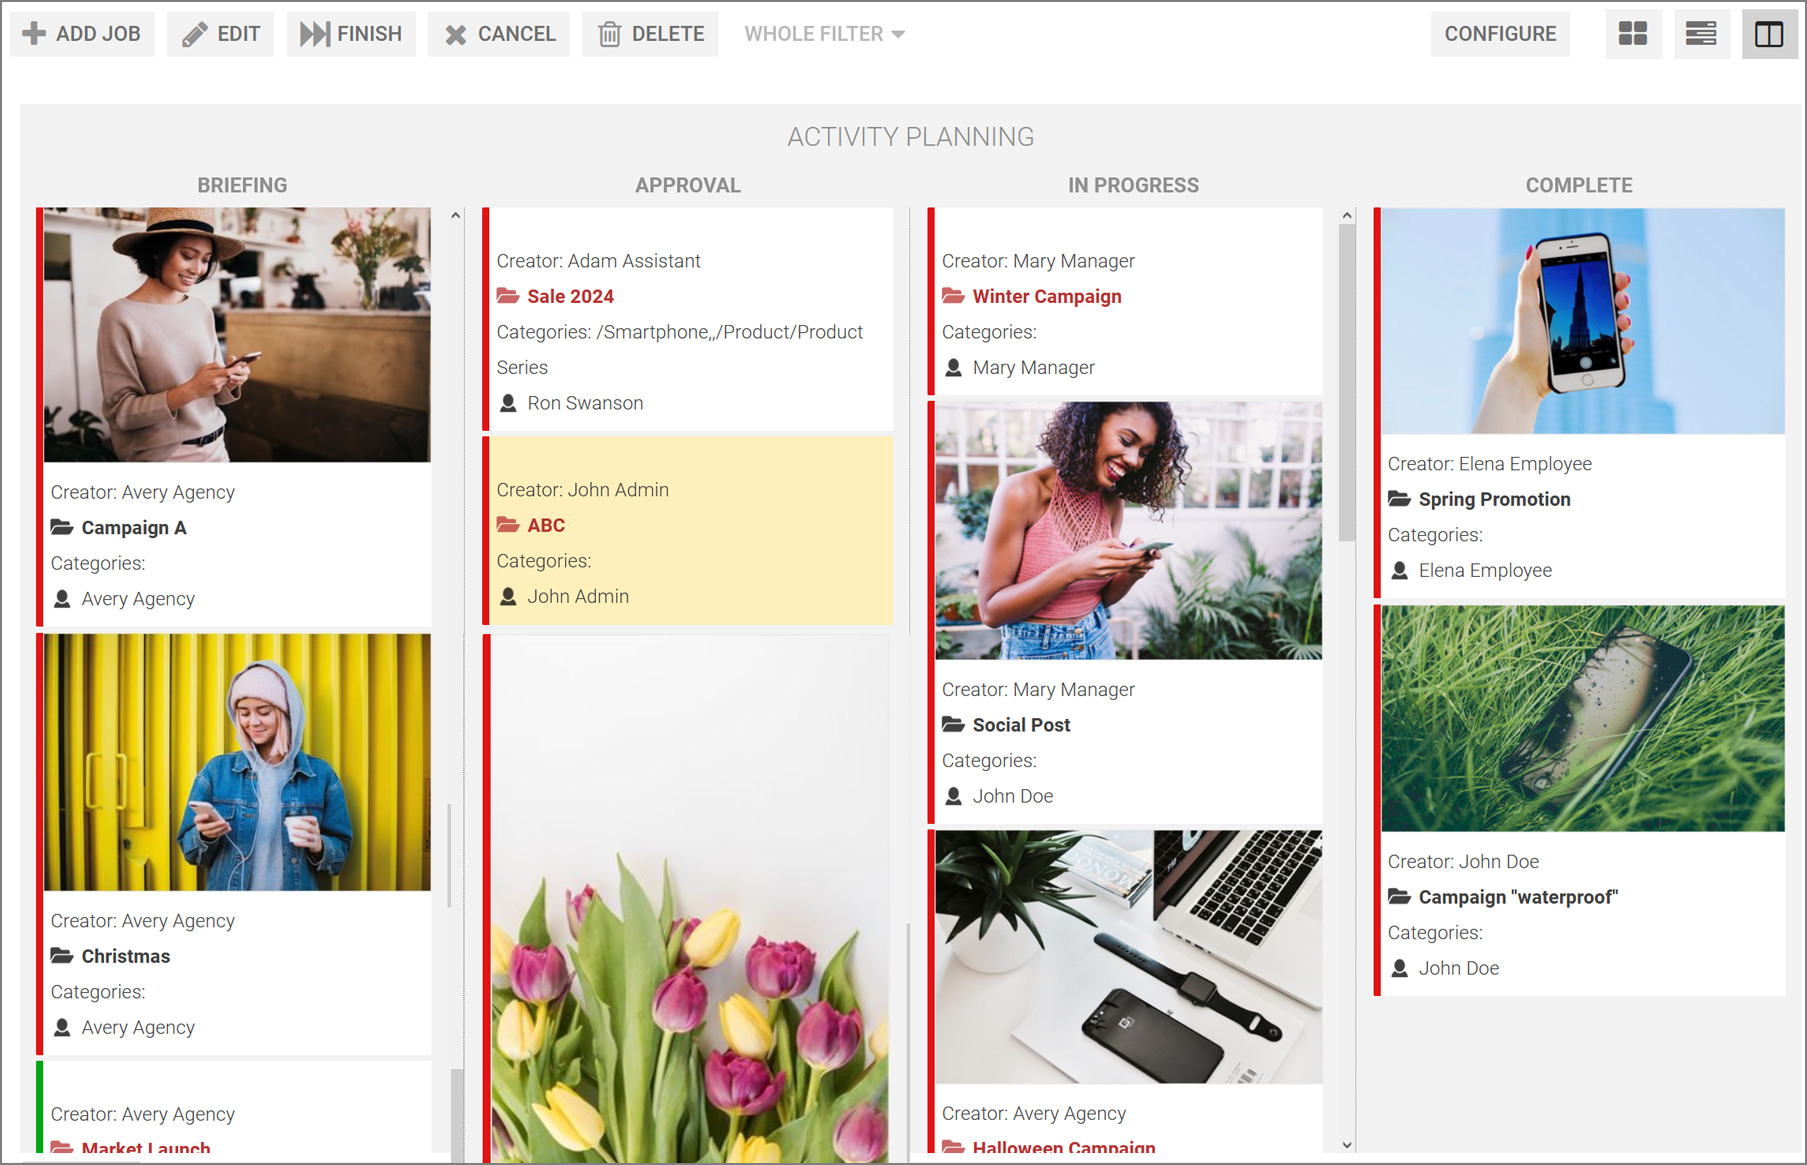Screen dimensions: 1807x1165
Task: Click the Winter Campaign folder icon
Action: pyautogui.click(x=953, y=296)
